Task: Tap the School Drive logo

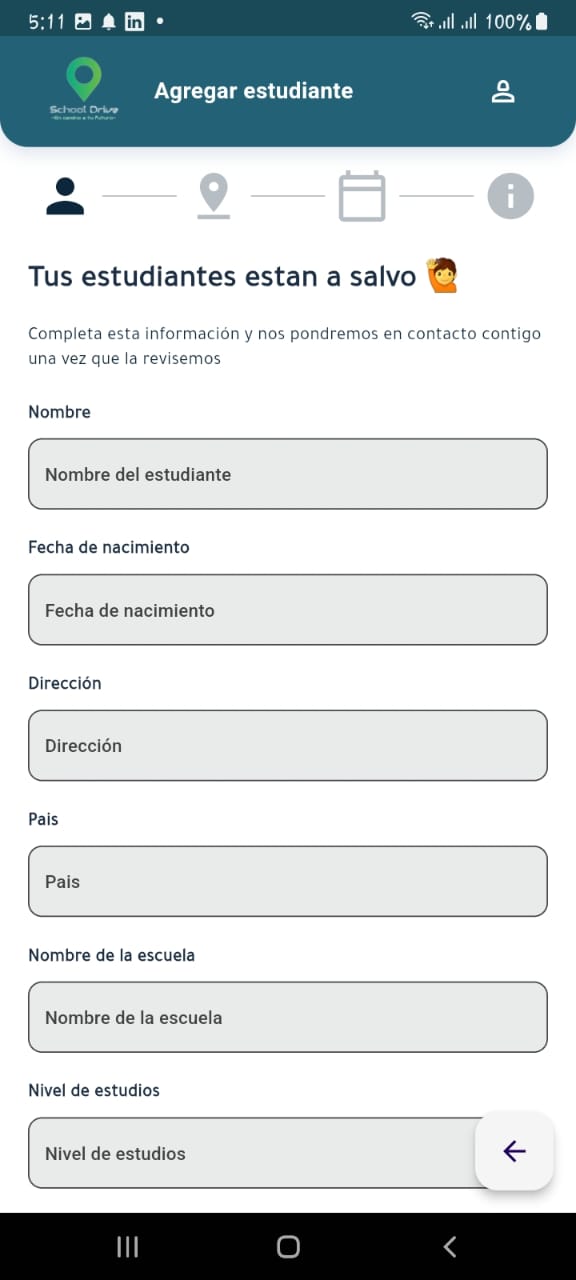Action: tap(84, 88)
